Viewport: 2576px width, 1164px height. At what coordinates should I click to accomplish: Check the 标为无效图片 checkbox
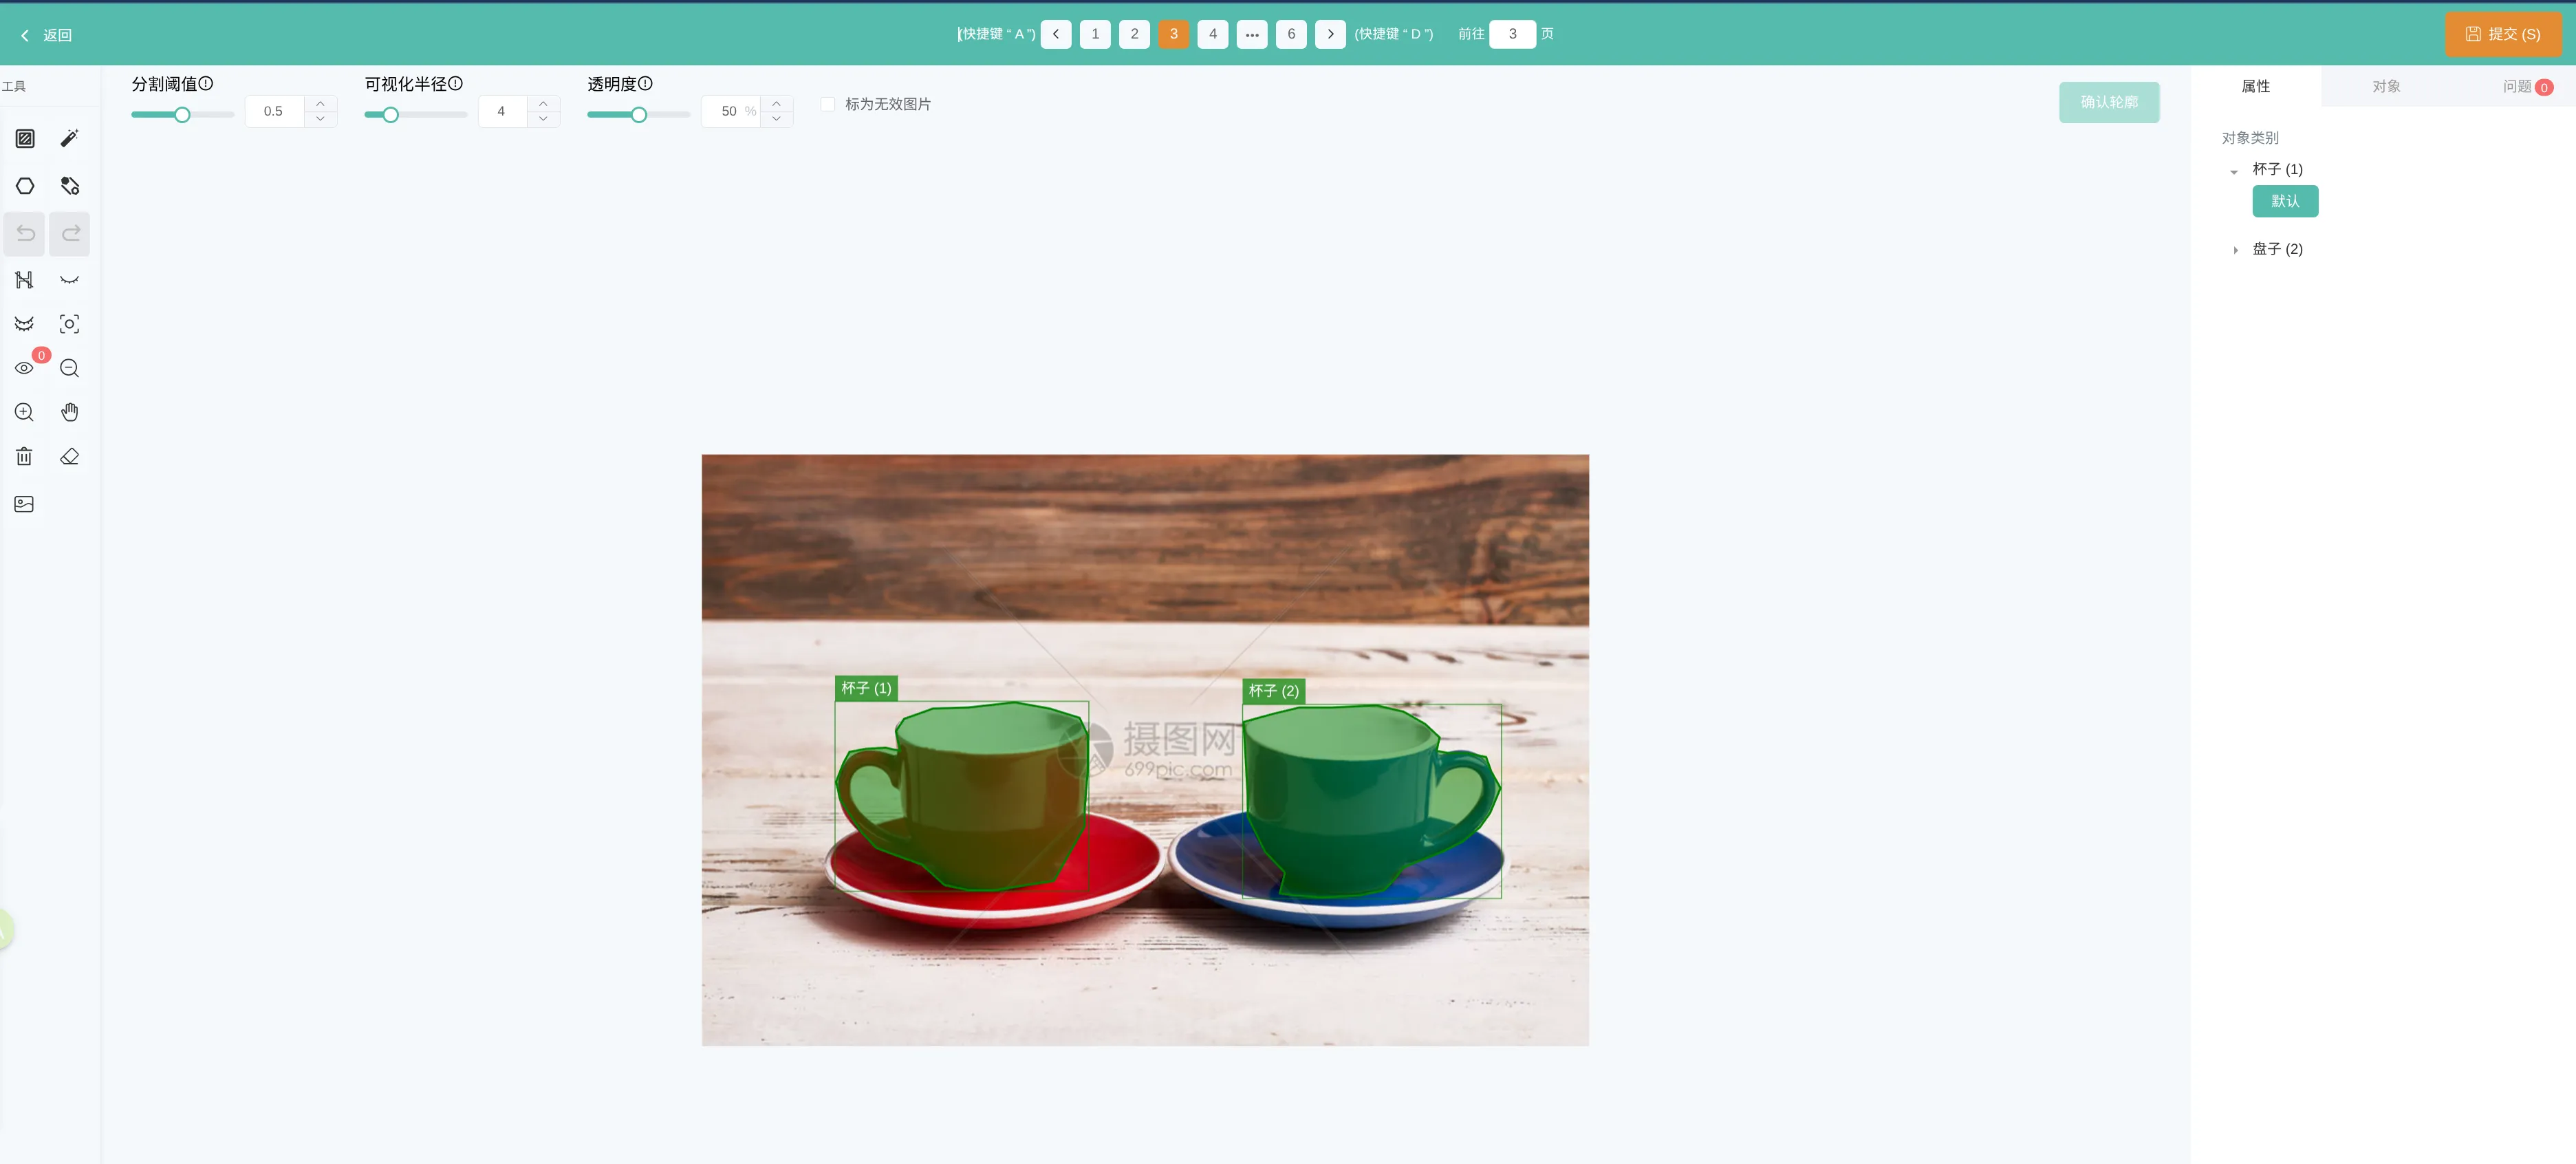[828, 104]
